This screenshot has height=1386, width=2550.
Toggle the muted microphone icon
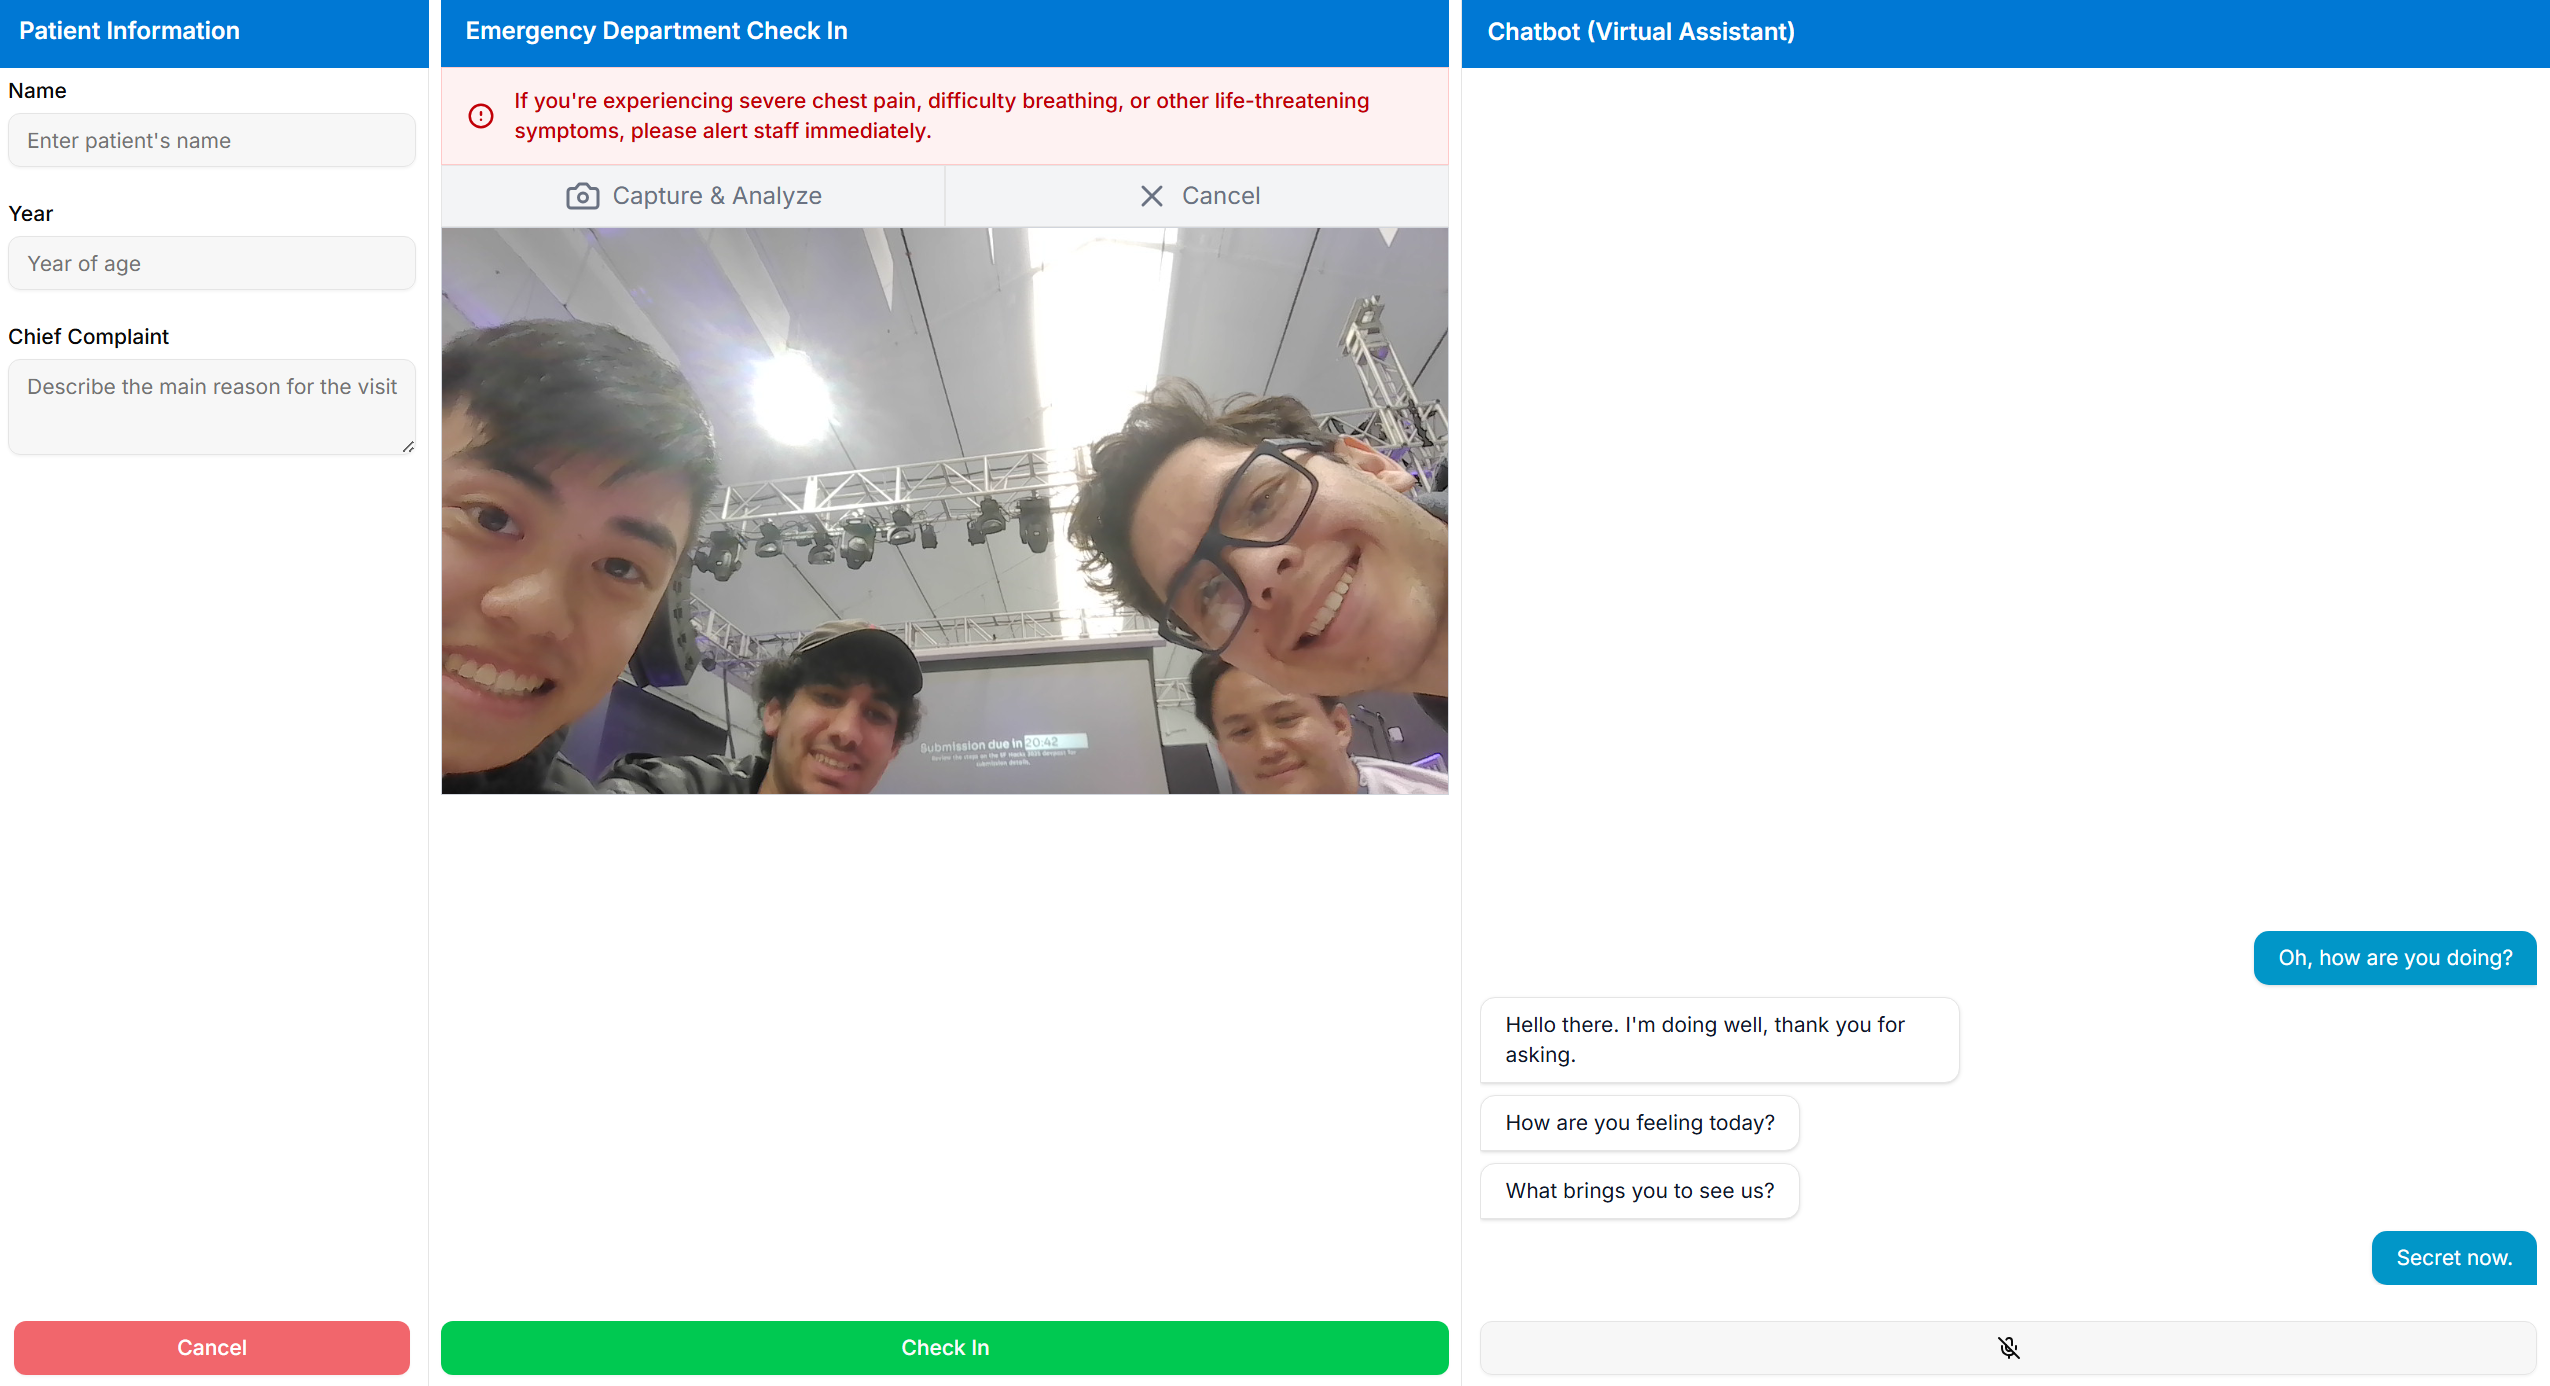pyautogui.click(x=2008, y=1348)
